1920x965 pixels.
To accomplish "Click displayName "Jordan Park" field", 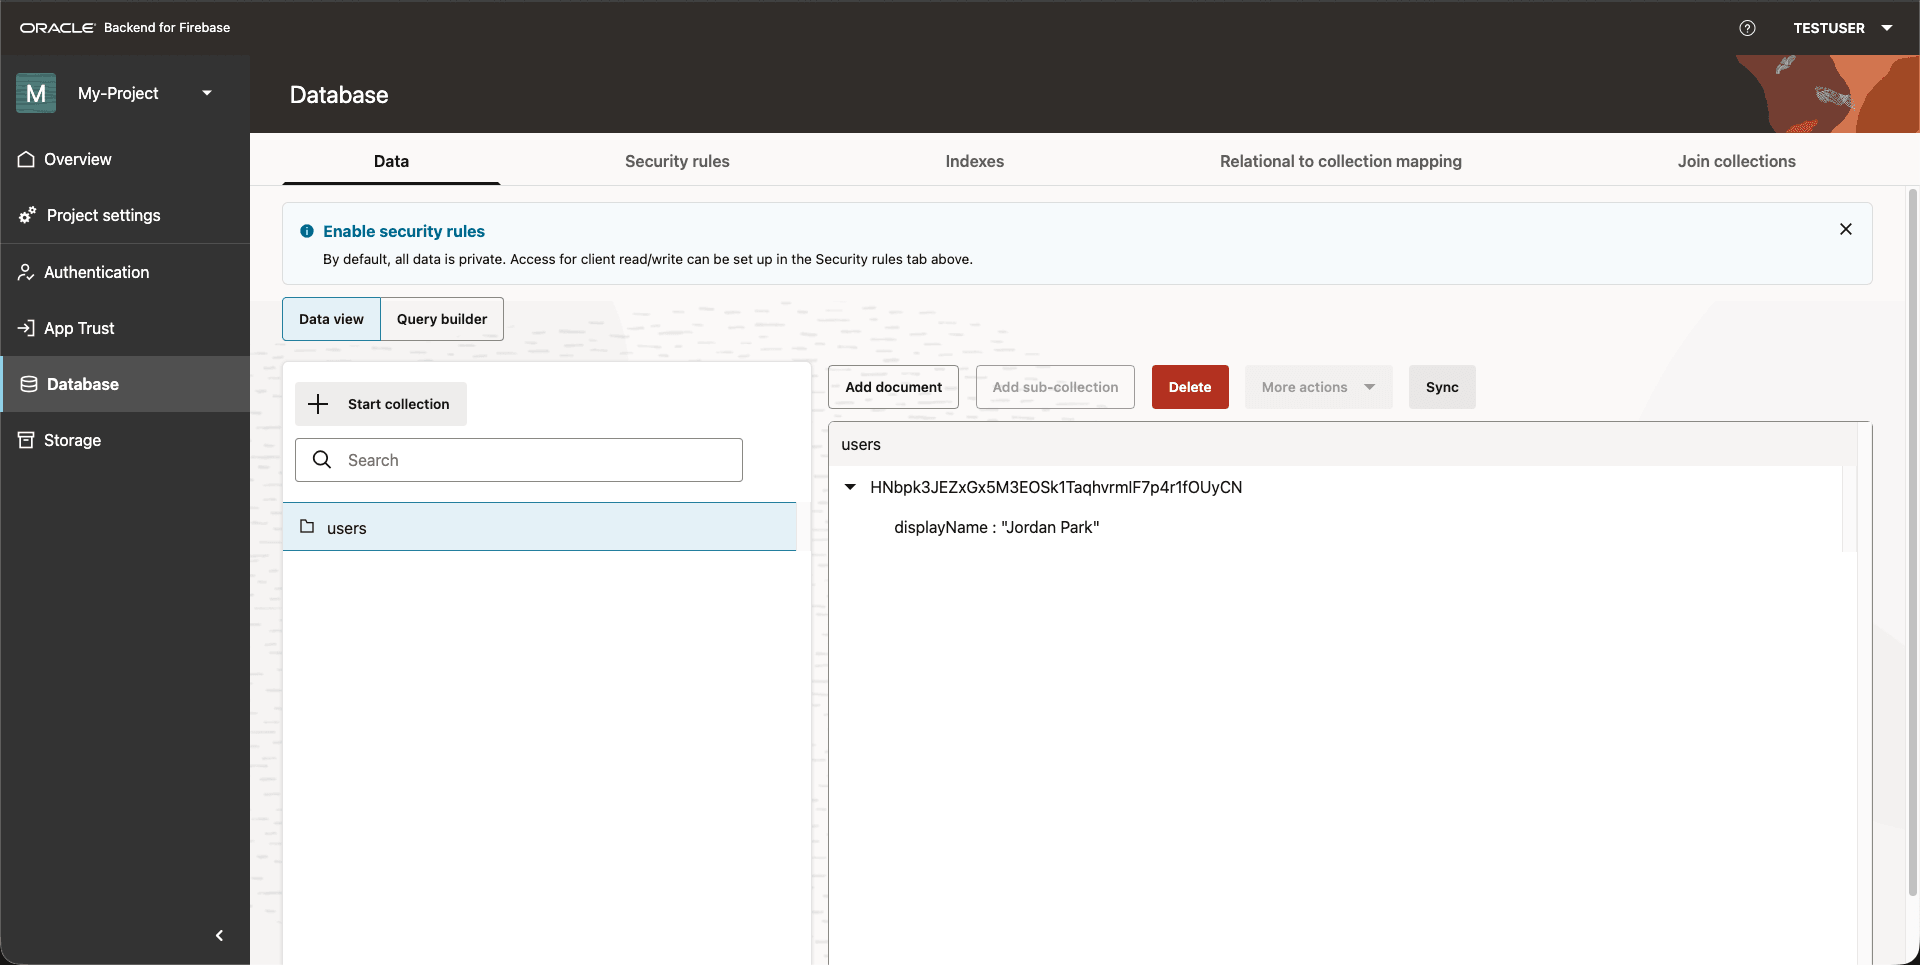I will coord(996,527).
